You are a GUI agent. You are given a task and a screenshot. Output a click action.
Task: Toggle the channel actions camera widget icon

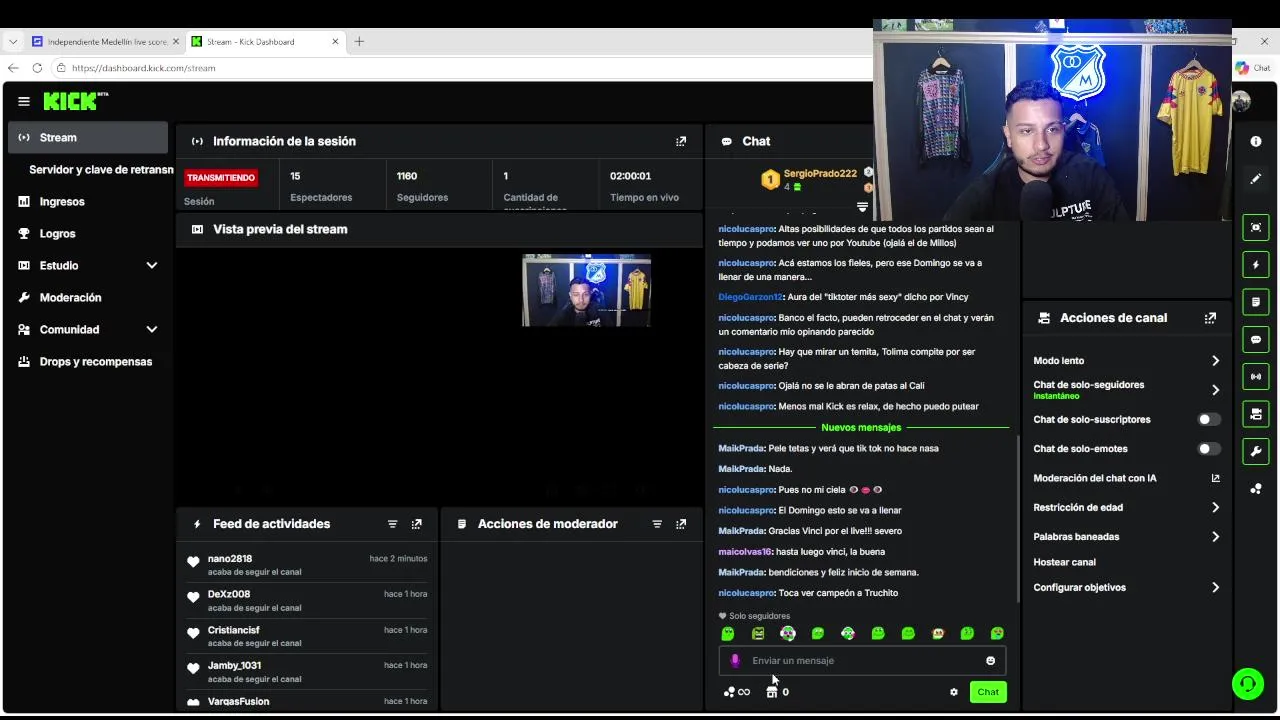tap(1256, 414)
